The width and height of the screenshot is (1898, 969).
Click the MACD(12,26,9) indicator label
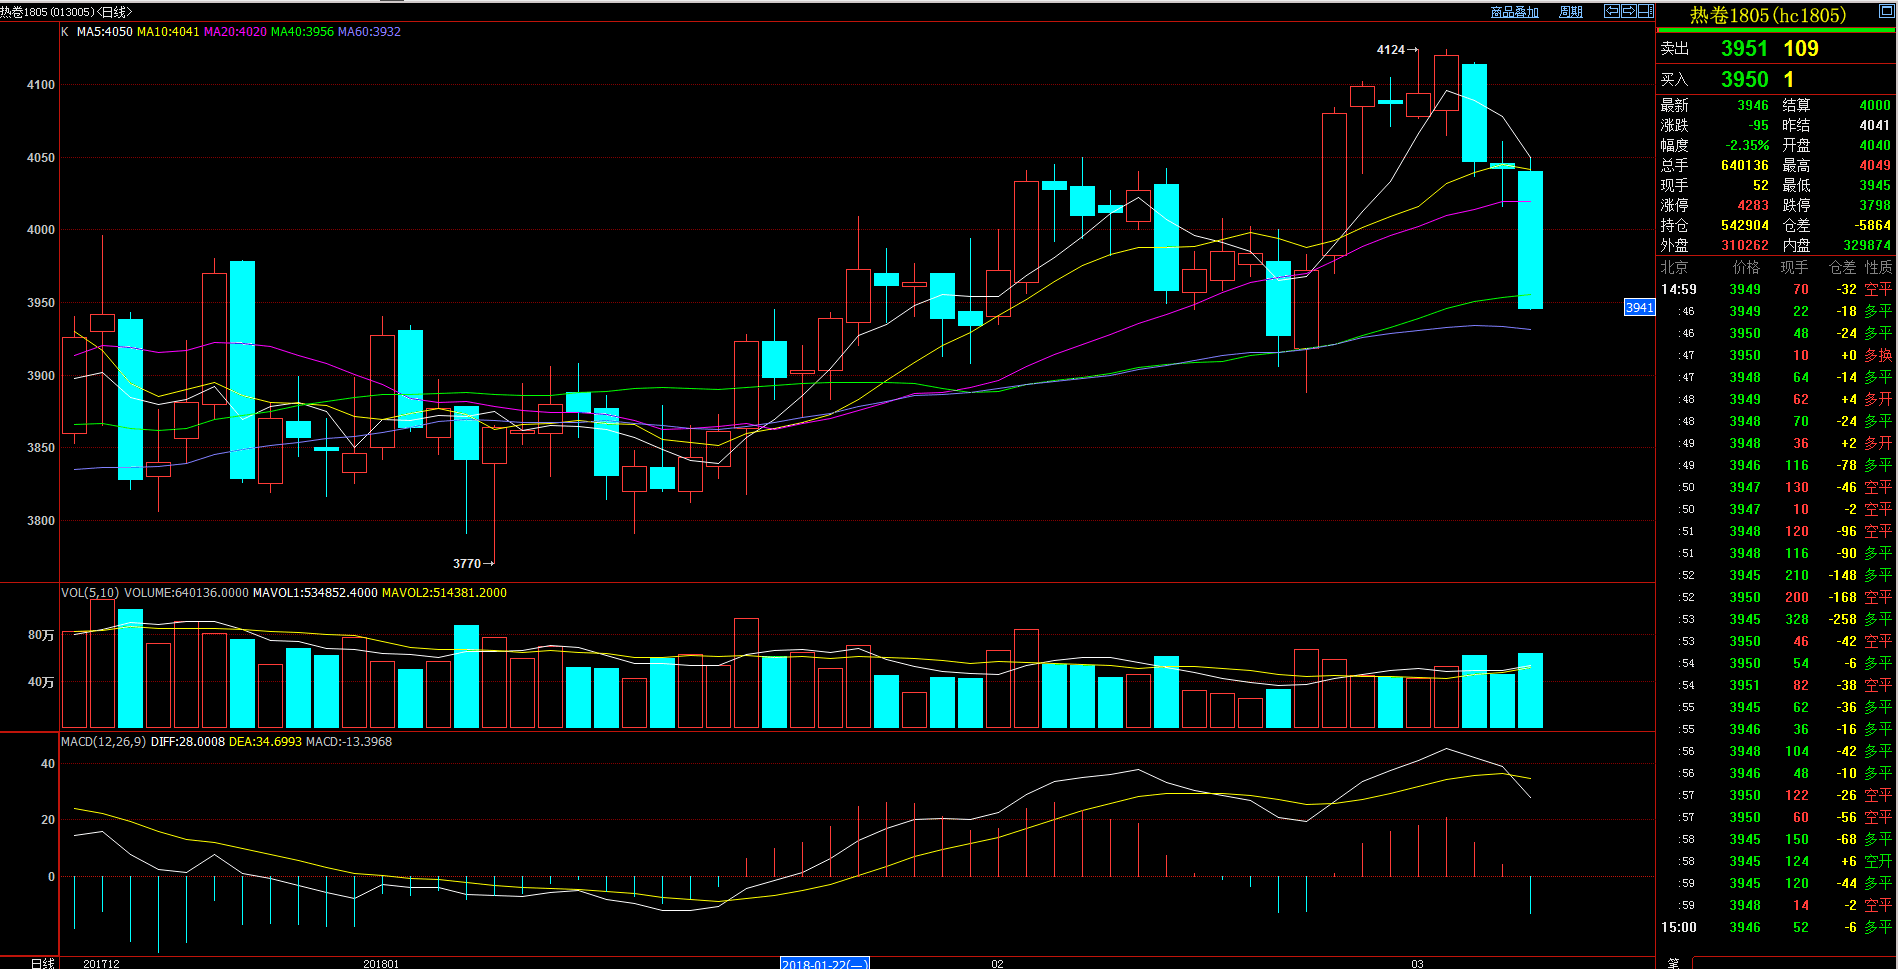[x=103, y=742]
